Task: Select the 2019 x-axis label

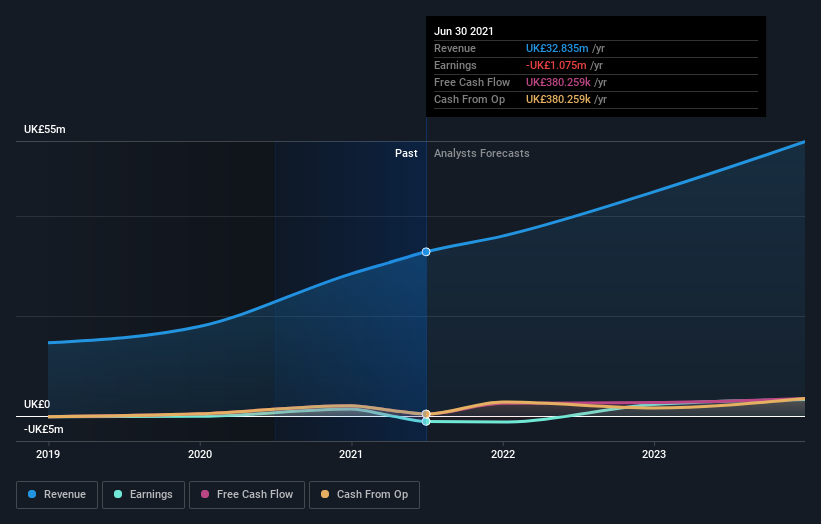Action: point(48,454)
